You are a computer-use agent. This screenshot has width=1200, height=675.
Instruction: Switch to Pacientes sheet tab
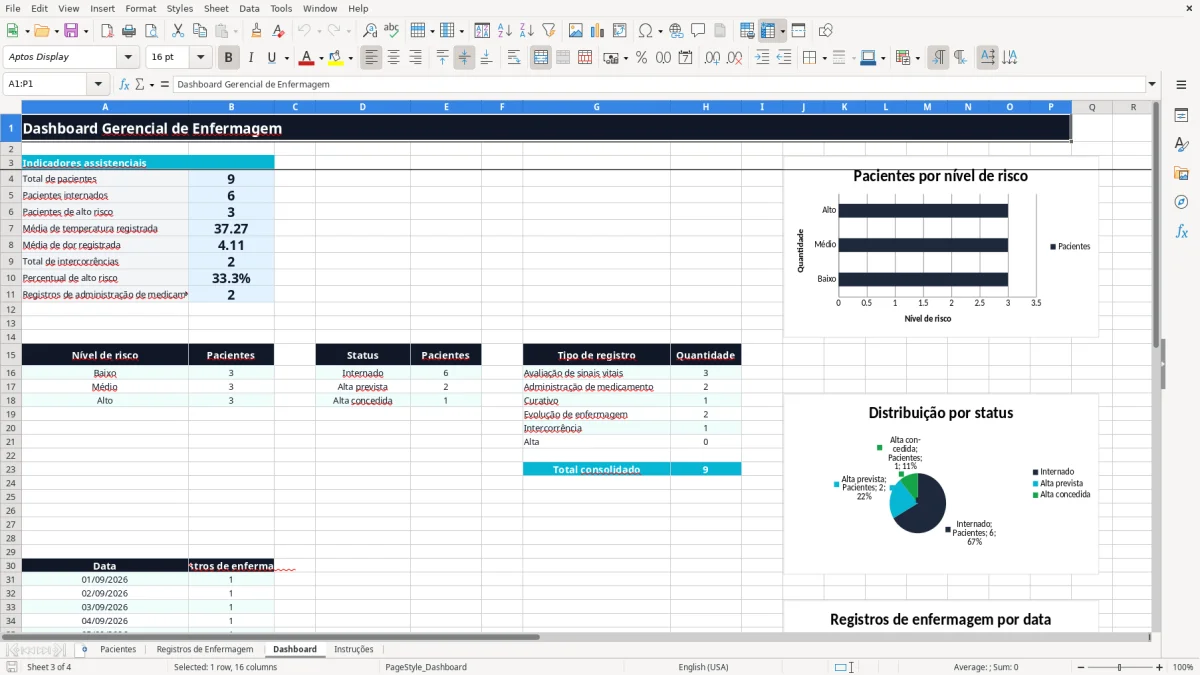click(118, 649)
